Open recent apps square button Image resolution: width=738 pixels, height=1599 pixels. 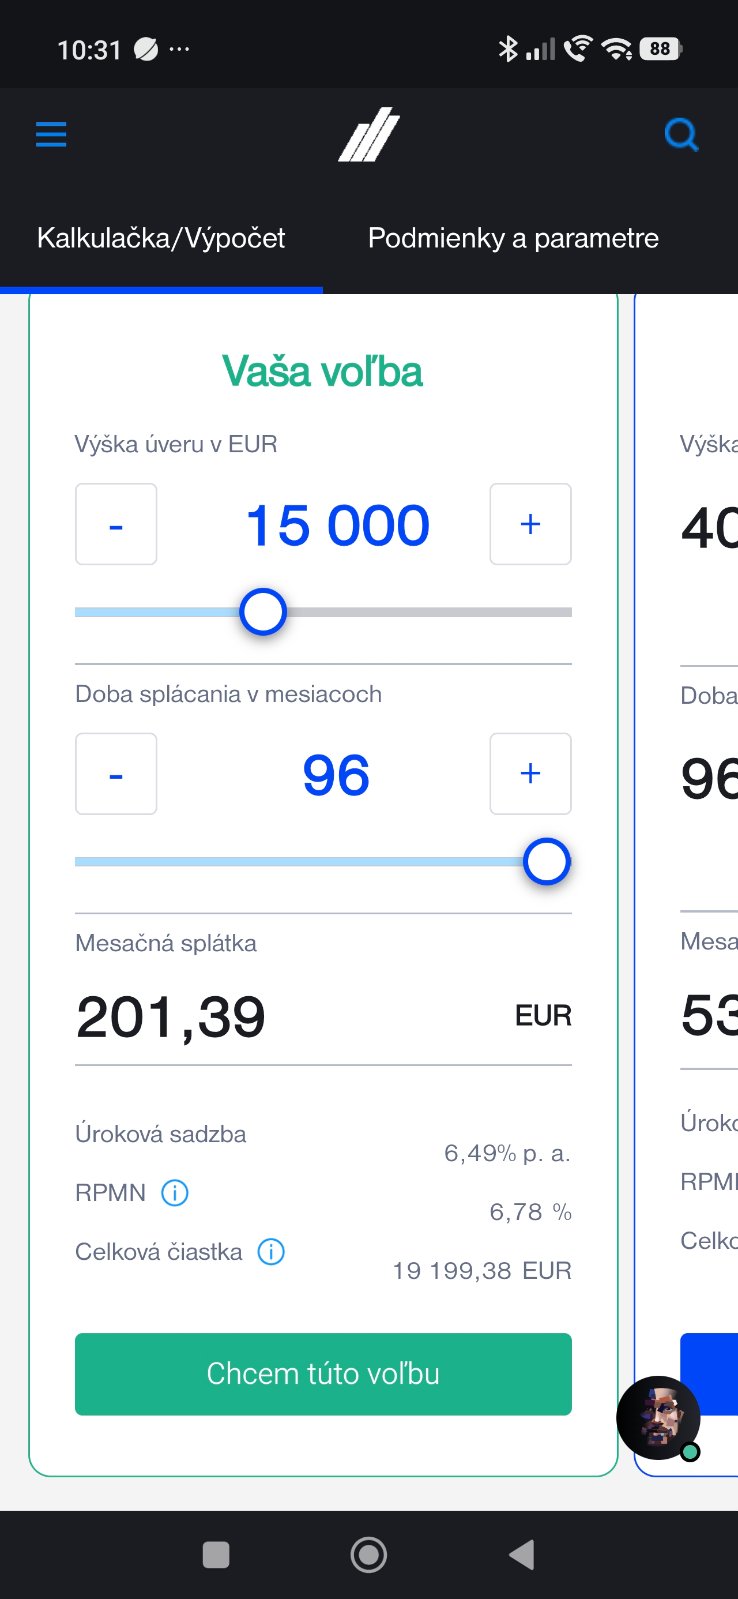tap(216, 1555)
